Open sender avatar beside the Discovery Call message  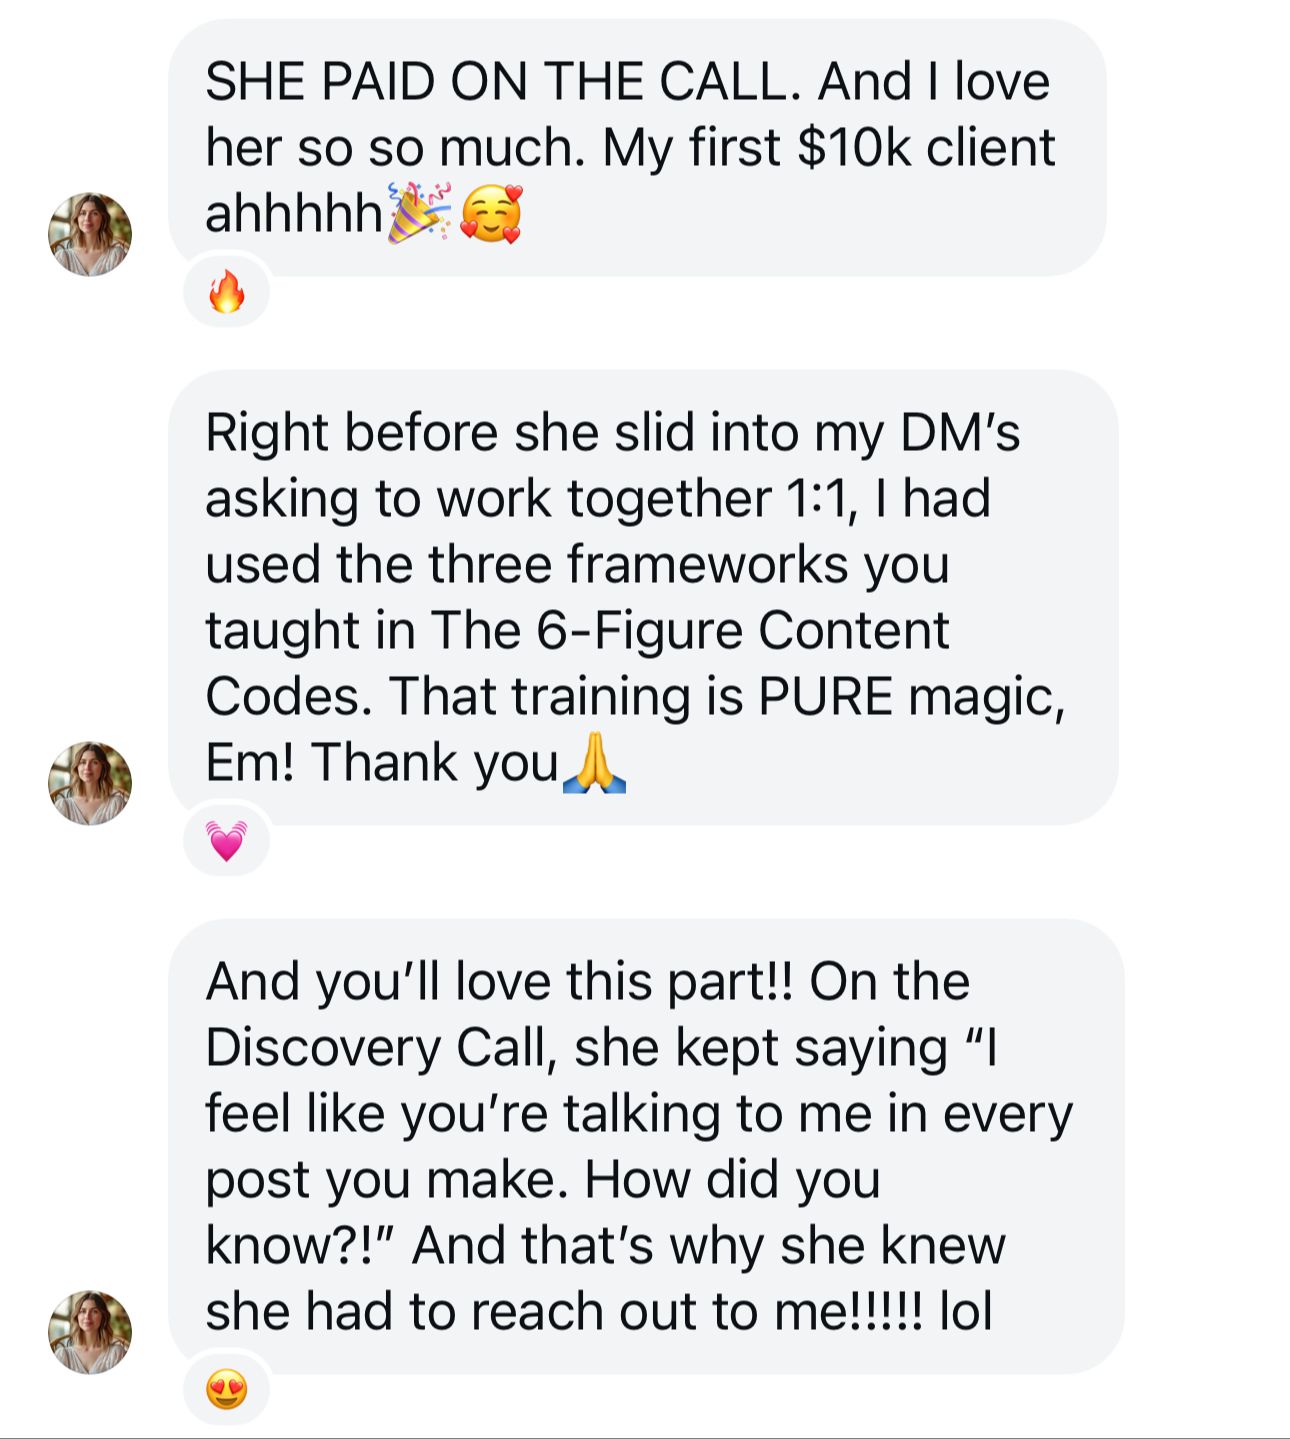point(90,1332)
